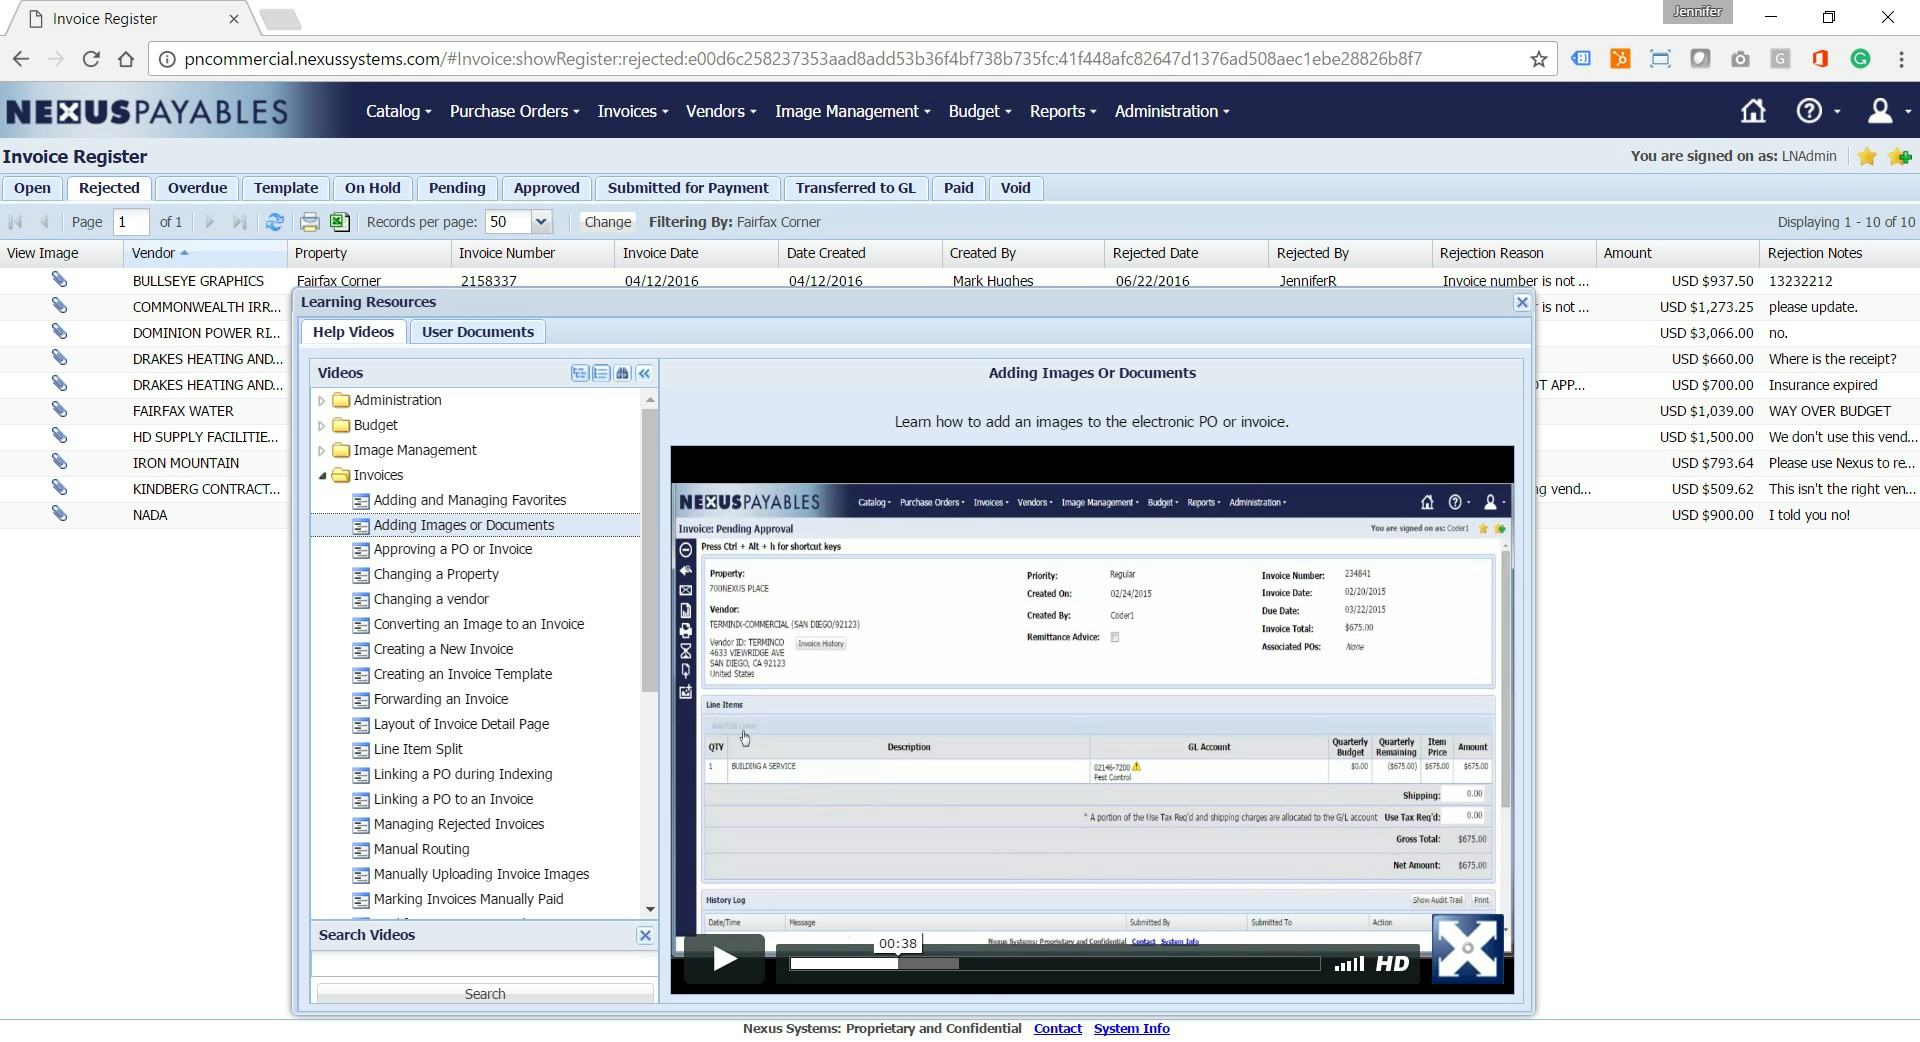Bookmark this page with the browser star
This screenshot has height=1042, width=1920.
[x=1538, y=59]
